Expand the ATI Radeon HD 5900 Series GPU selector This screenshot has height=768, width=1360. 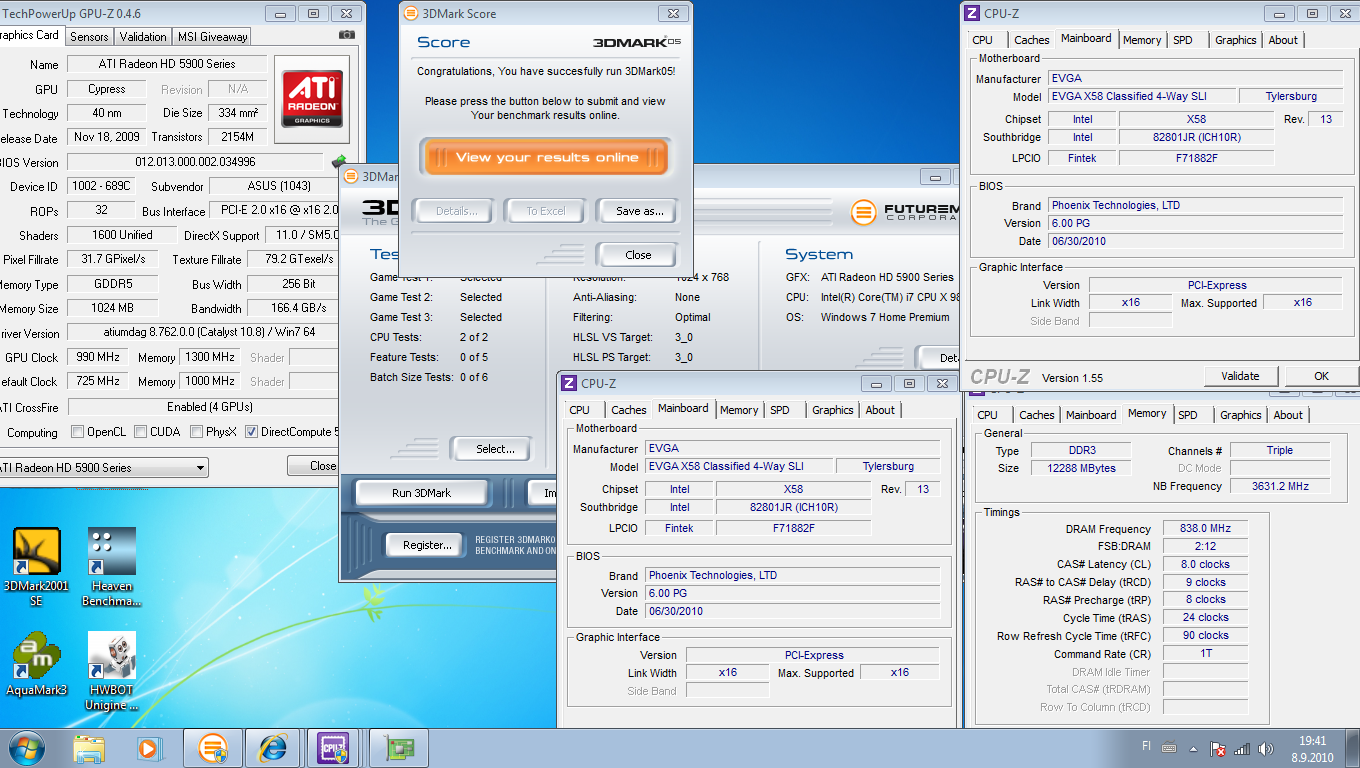point(201,468)
